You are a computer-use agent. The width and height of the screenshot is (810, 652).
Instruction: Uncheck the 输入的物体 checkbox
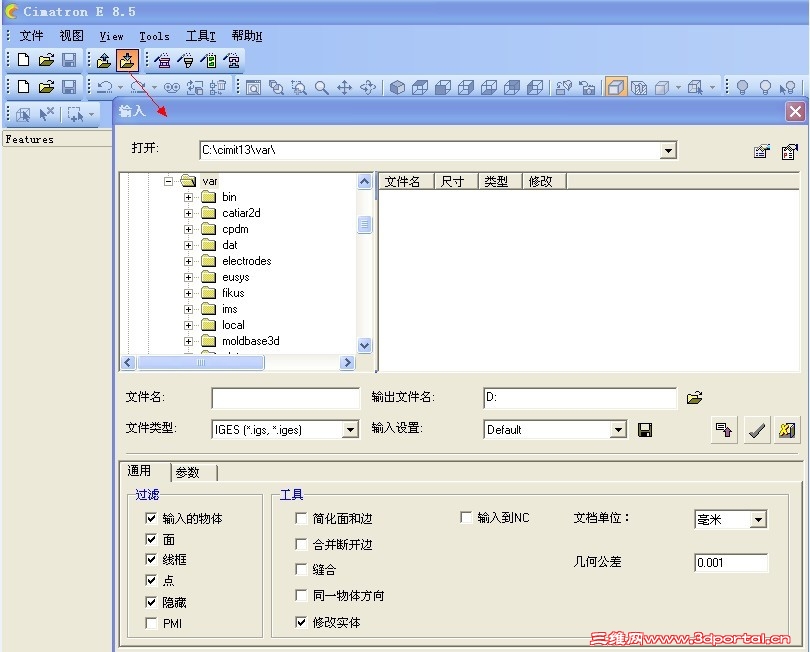151,518
